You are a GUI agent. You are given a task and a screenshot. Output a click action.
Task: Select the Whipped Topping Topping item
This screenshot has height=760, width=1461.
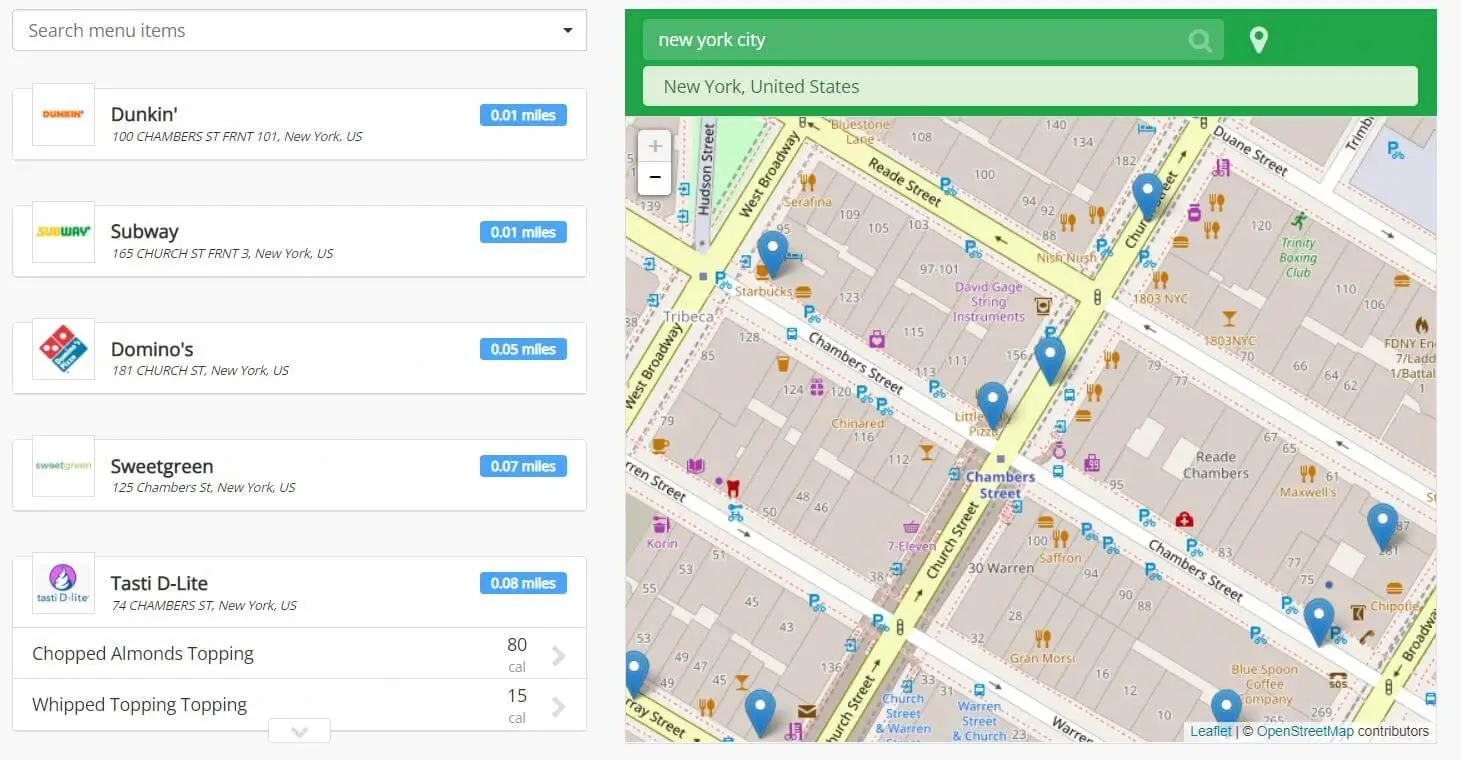(x=299, y=705)
